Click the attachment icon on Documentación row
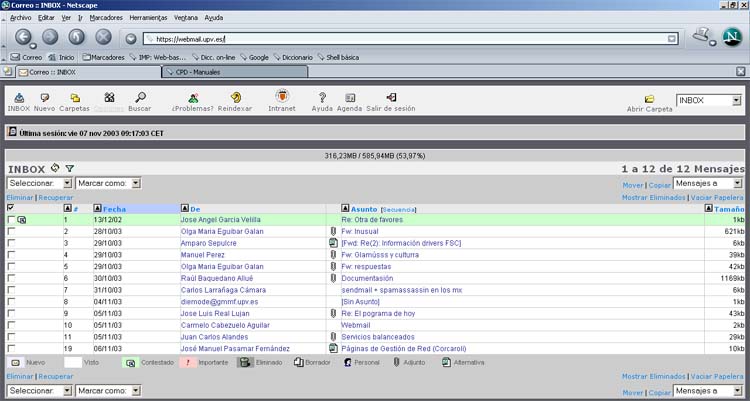The height and width of the screenshot is (401, 750). (333, 278)
